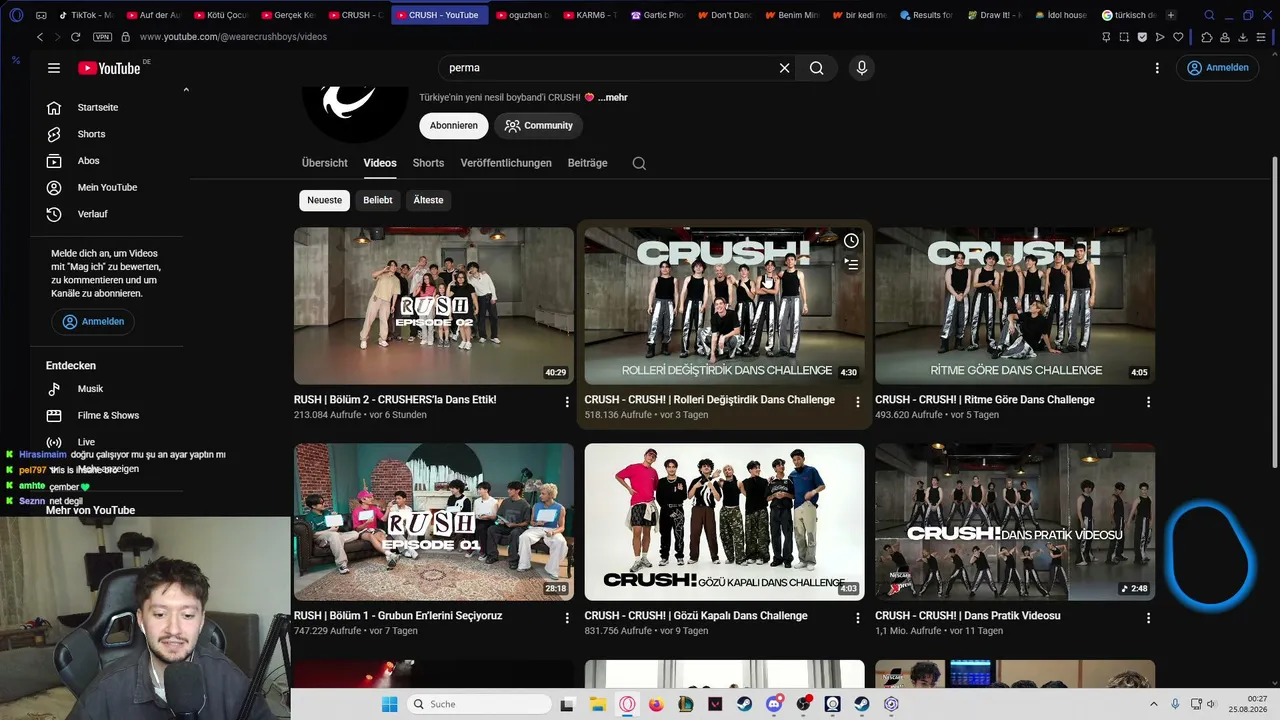The image size is (1280, 720).
Task: Open Mein YouTube in the sidebar
Action: (x=107, y=187)
